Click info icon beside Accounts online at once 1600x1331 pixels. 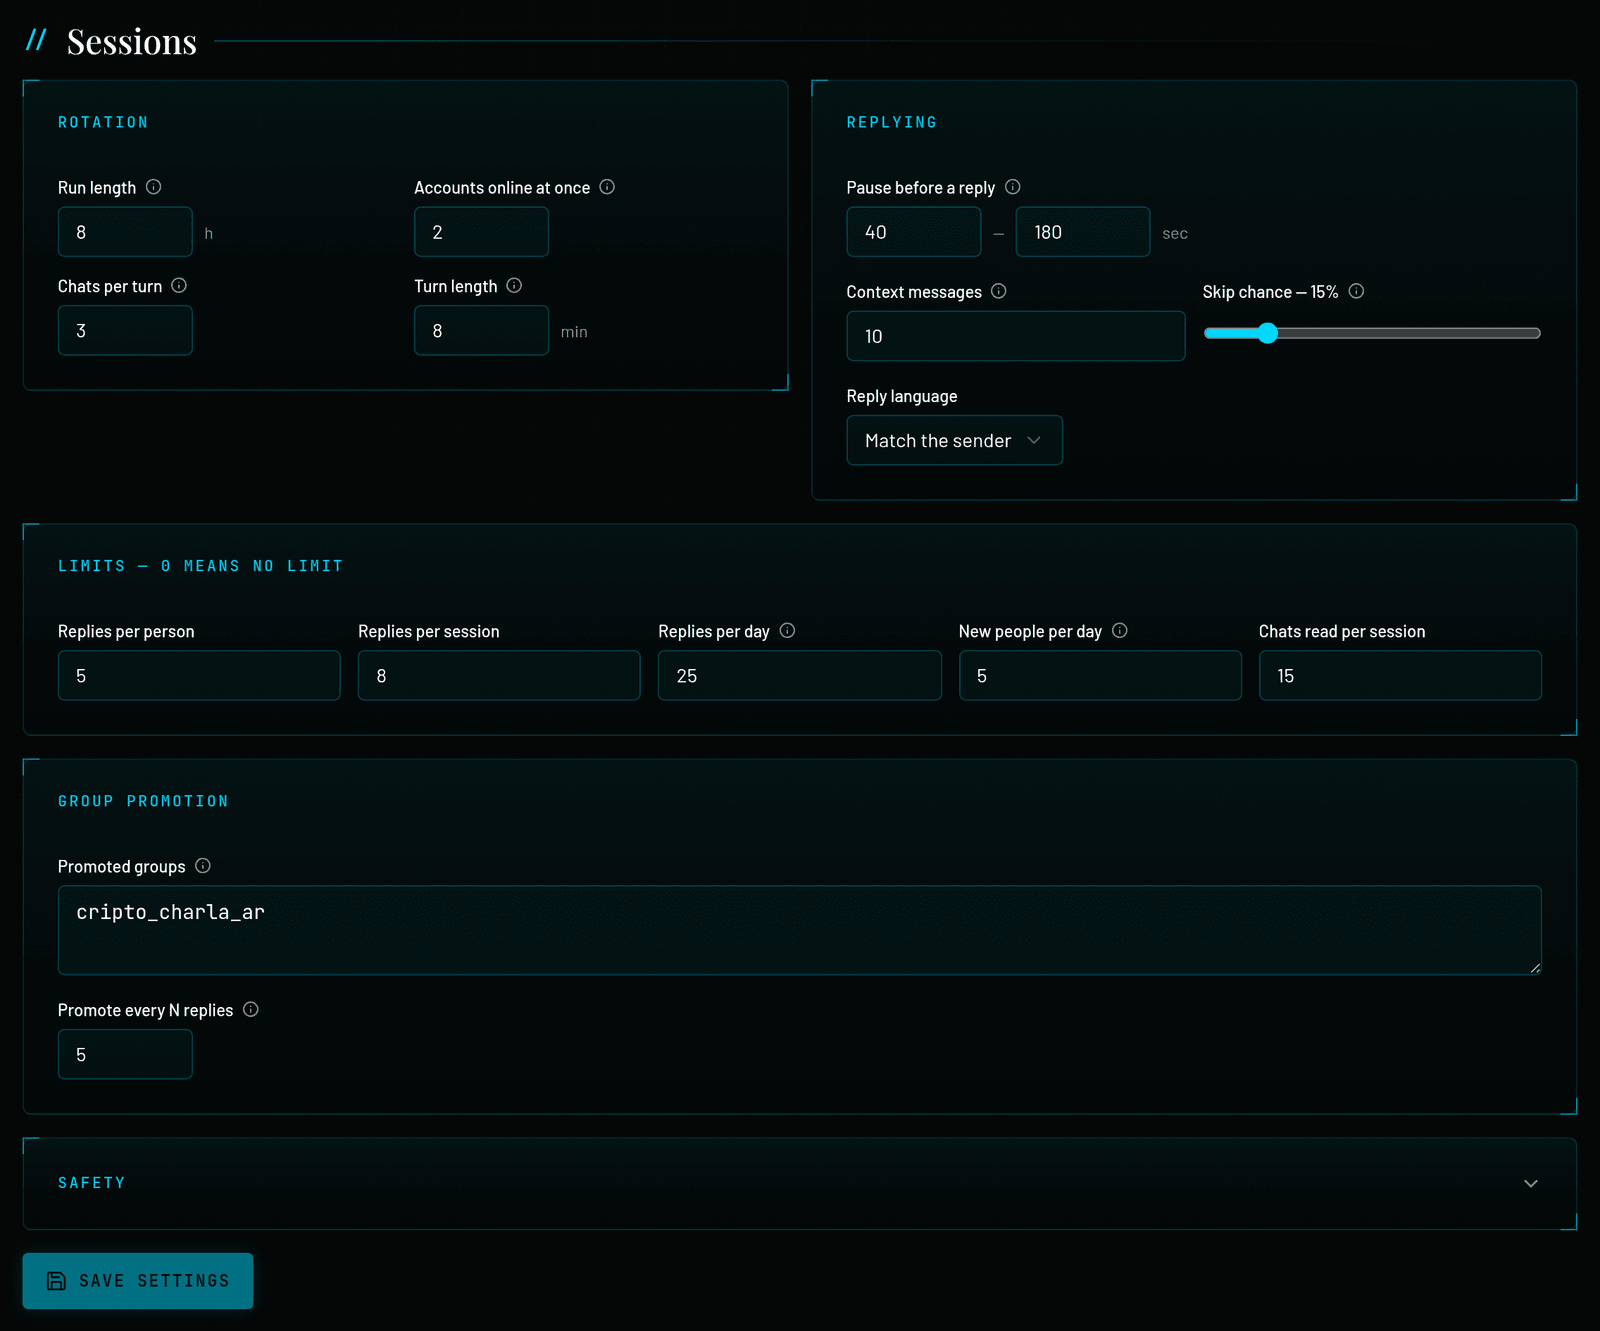(607, 187)
